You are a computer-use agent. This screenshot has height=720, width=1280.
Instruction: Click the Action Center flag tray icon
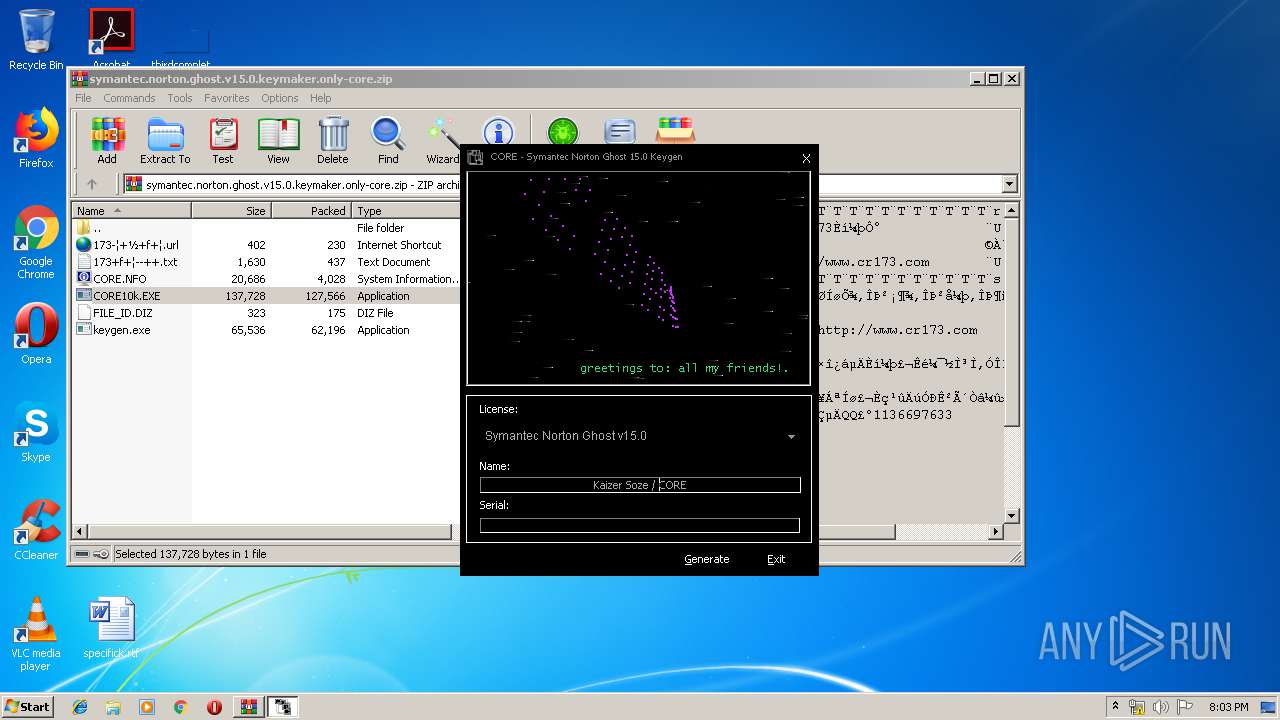(1186, 707)
